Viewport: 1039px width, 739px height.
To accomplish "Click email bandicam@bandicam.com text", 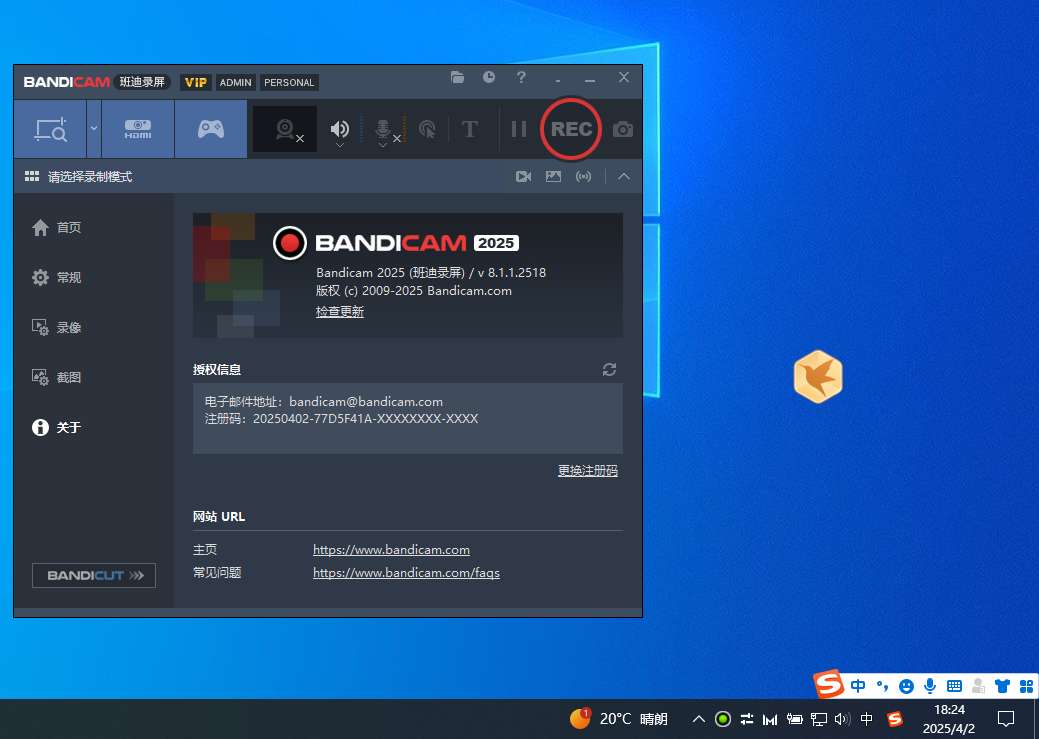I will [x=366, y=402].
